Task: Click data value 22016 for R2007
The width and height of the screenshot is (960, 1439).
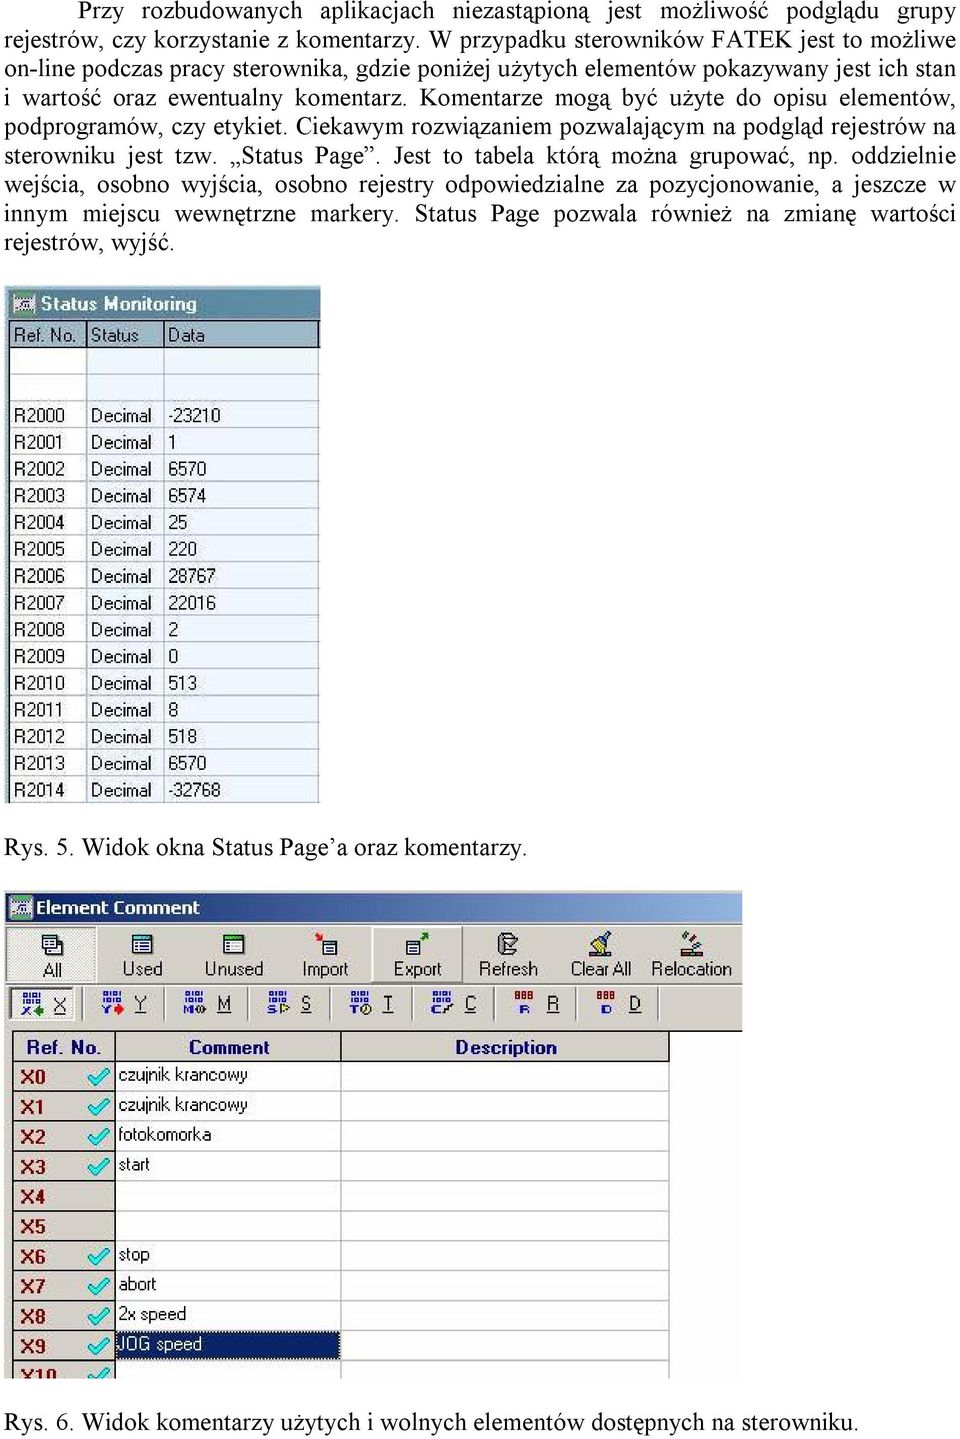Action: [x=192, y=603]
